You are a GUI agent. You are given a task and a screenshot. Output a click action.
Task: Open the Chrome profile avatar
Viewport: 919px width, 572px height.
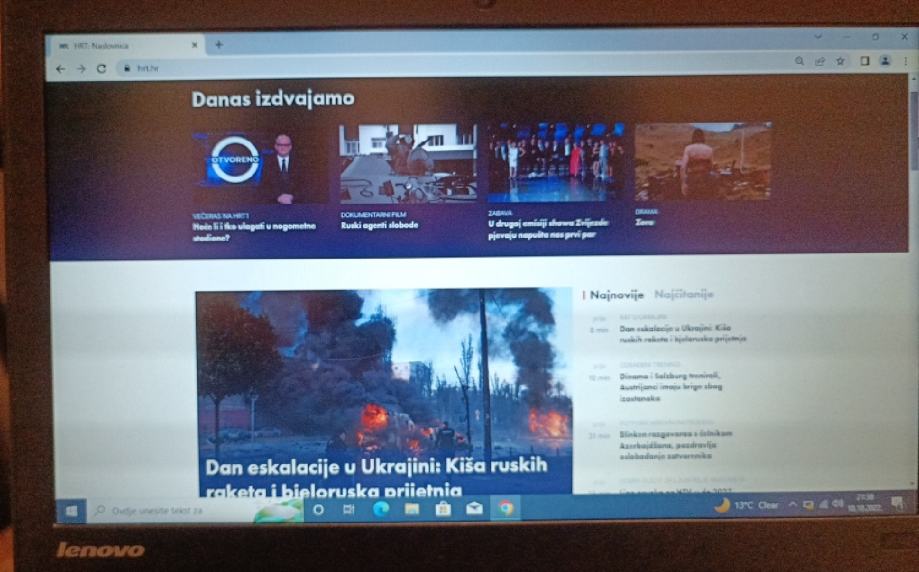(x=885, y=60)
